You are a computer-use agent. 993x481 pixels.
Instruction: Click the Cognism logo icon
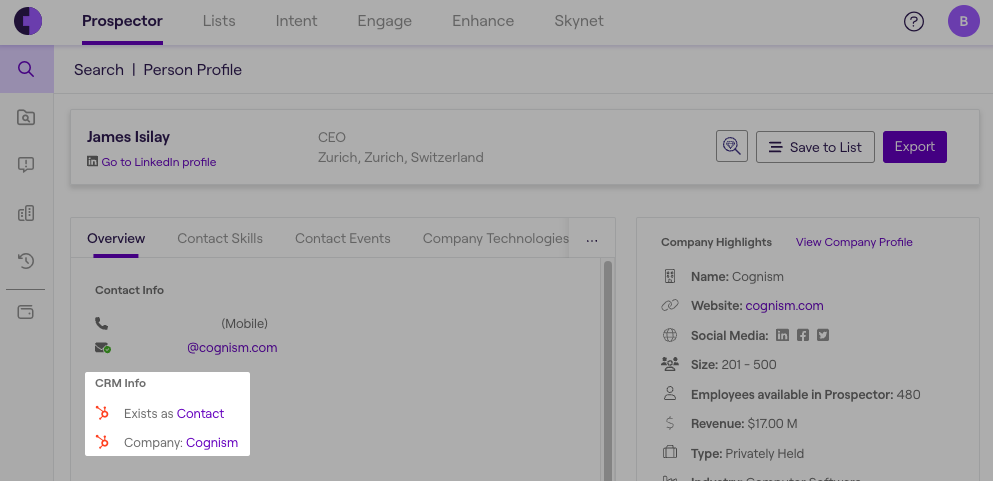coord(28,22)
